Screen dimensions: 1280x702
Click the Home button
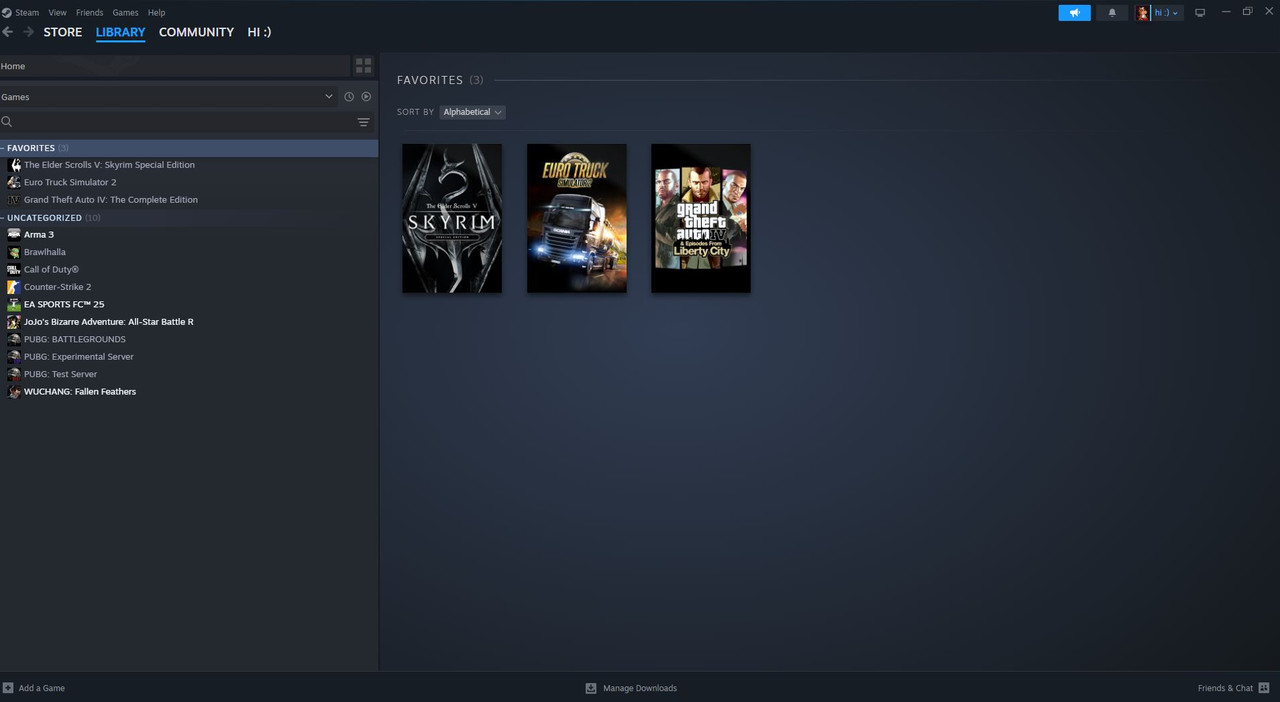(x=175, y=66)
